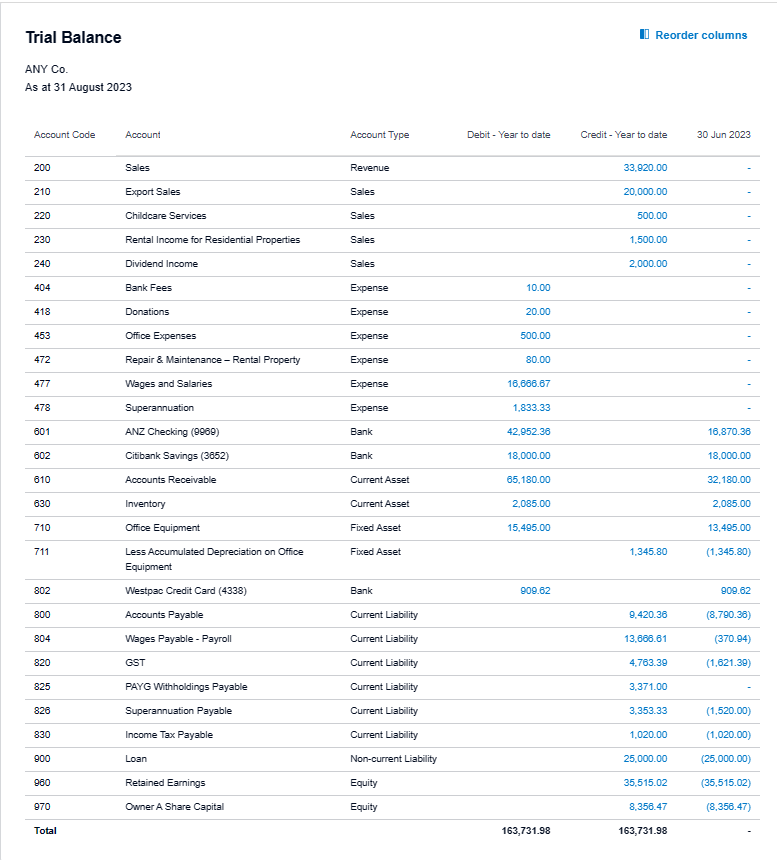Open Wages and Salaries debit 16,666.67
Viewport: 777px width, 860px height.
[x=529, y=384]
